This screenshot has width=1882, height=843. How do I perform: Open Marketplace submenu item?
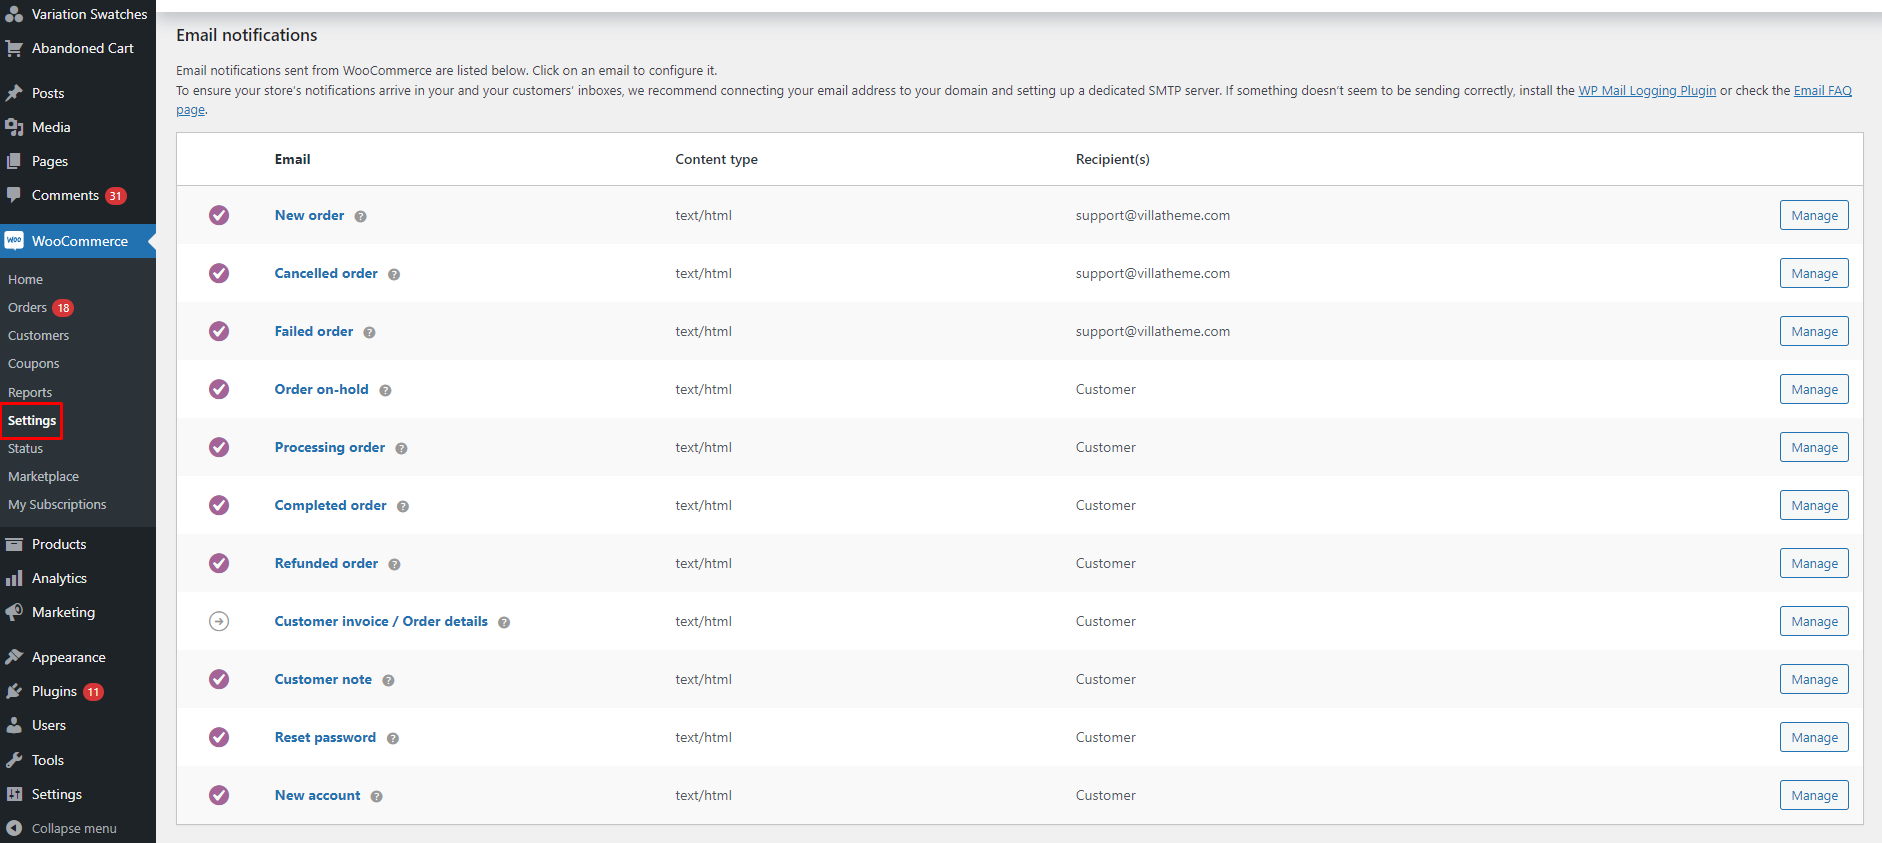(43, 477)
